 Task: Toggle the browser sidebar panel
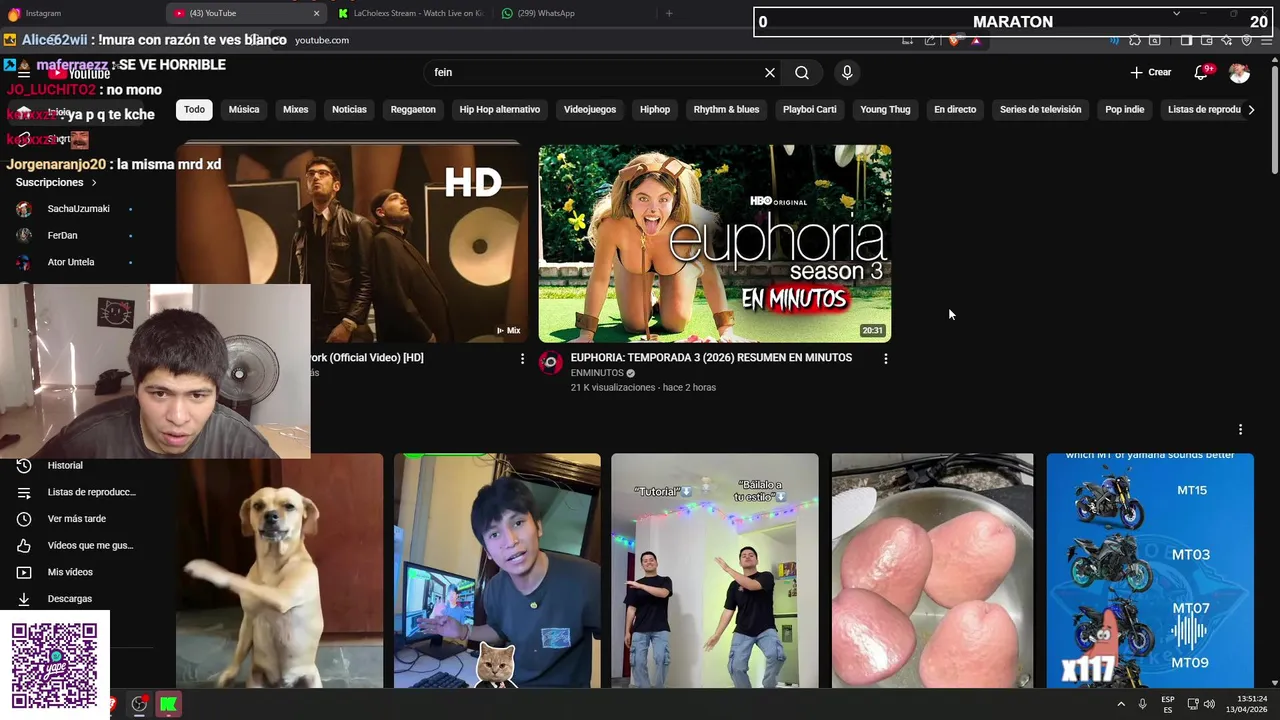coord(1186,40)
